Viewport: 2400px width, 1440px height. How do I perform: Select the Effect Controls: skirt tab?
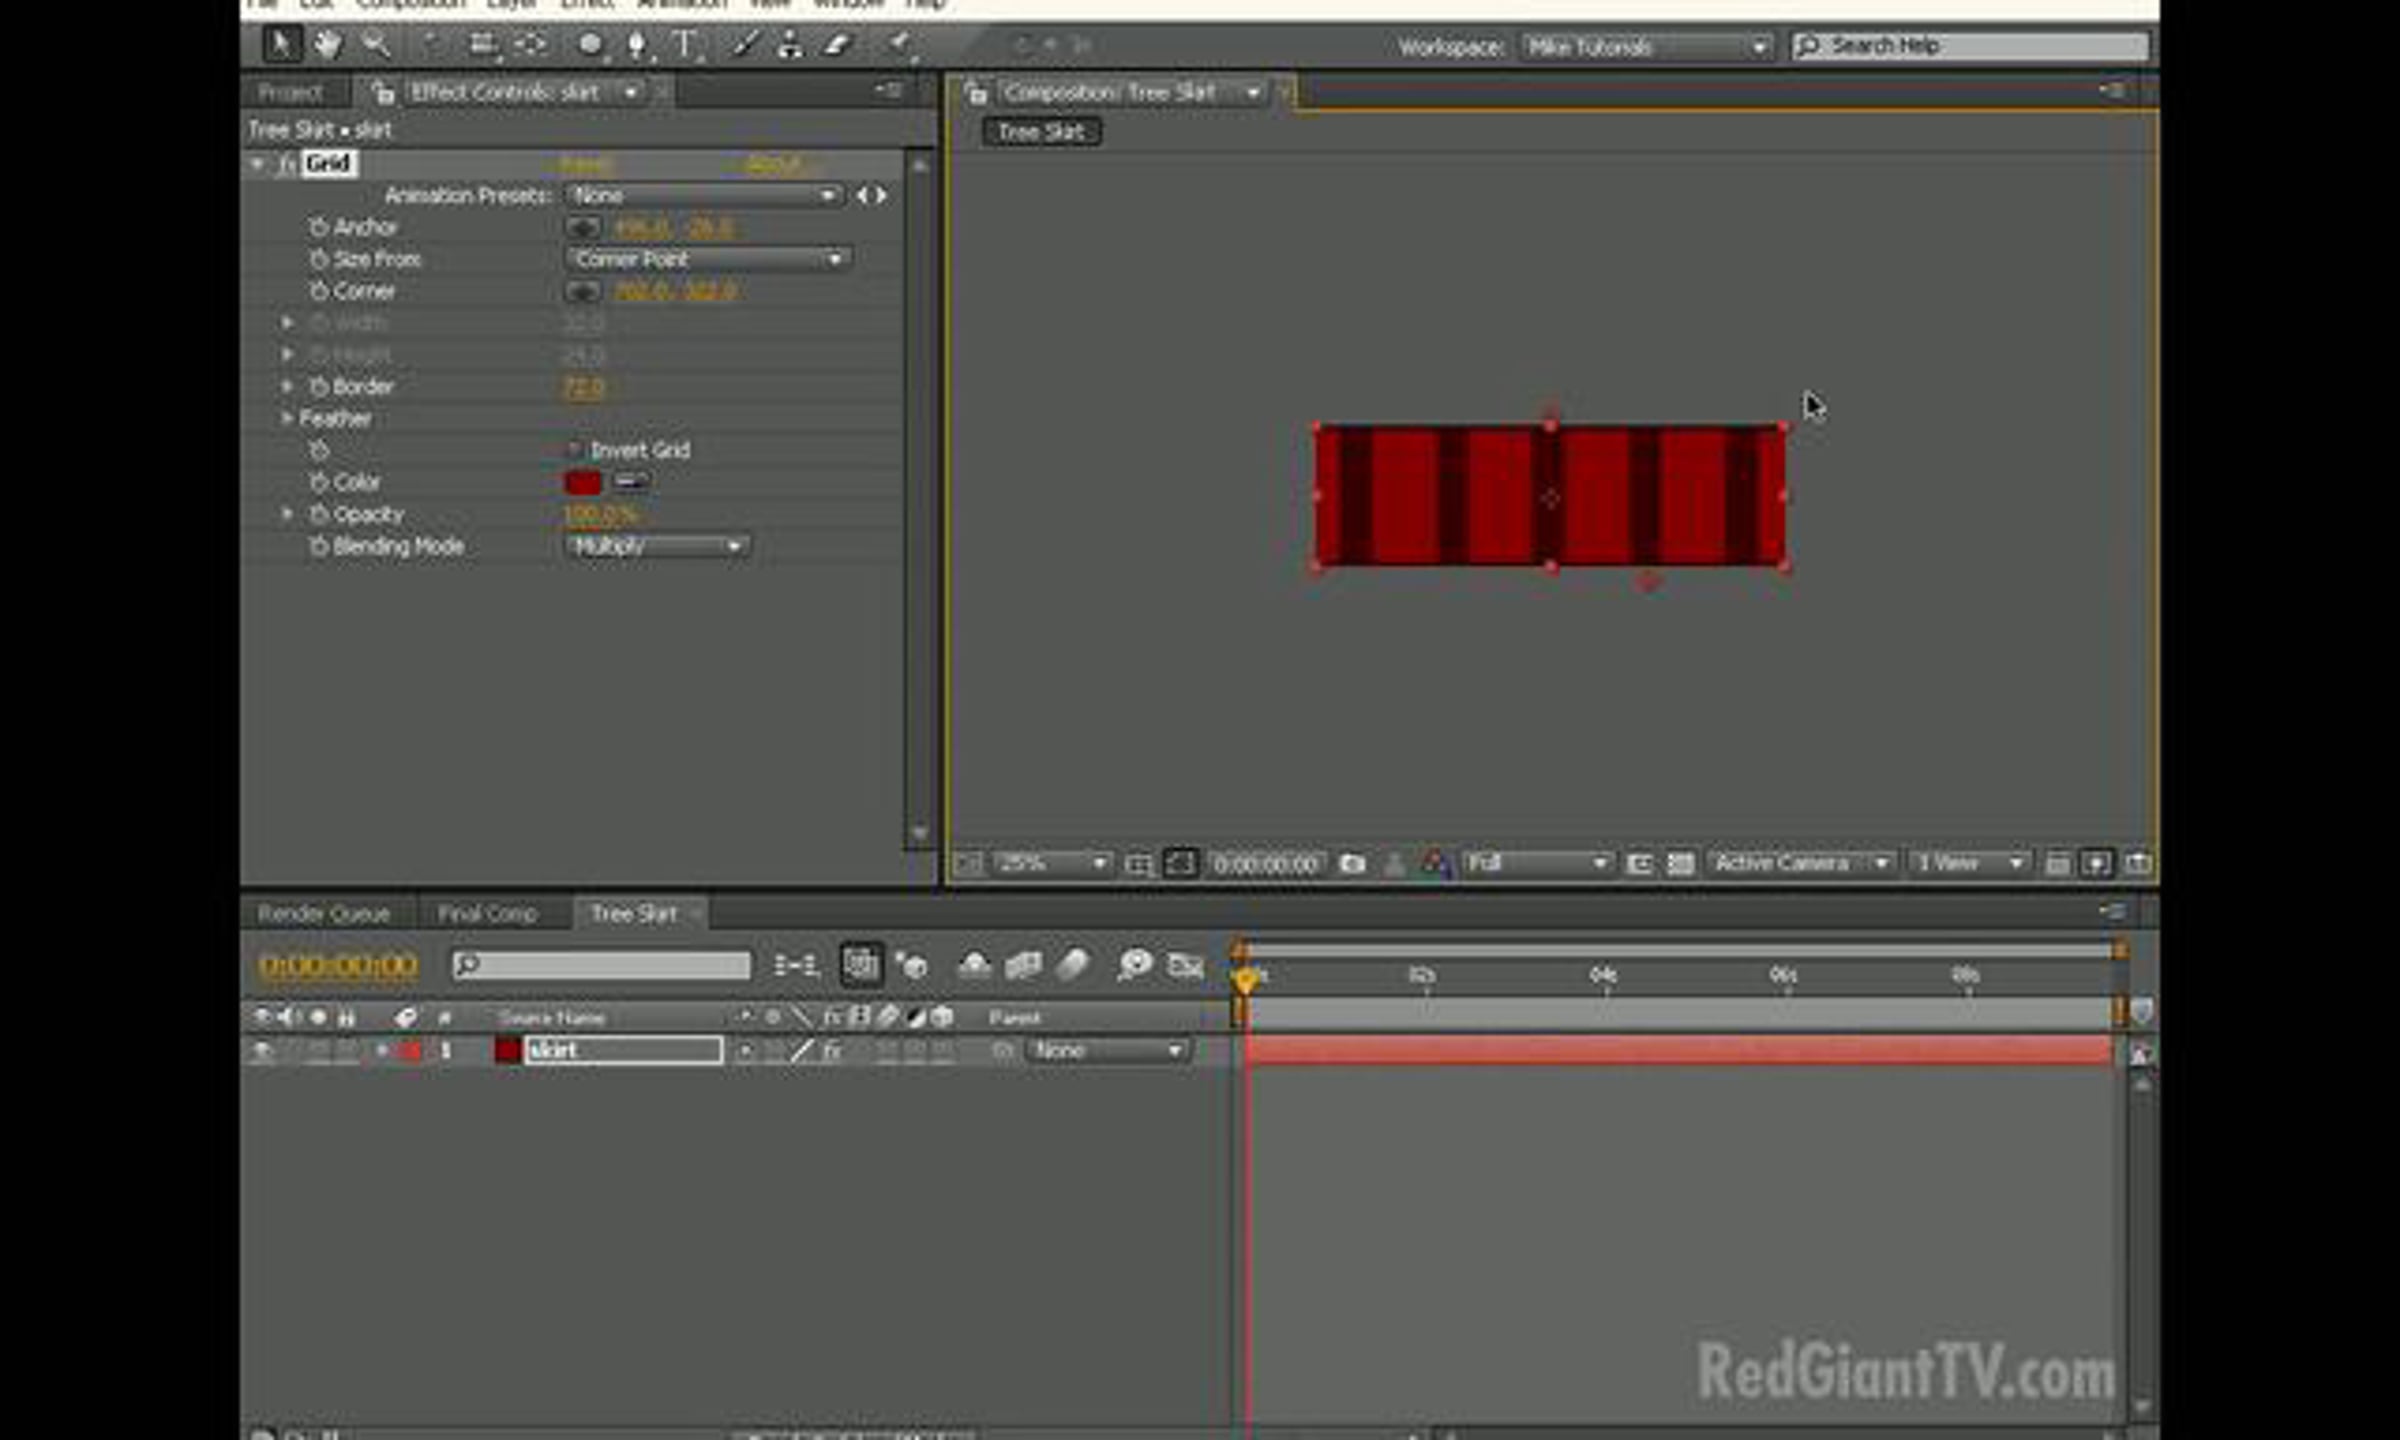point(507,93)
